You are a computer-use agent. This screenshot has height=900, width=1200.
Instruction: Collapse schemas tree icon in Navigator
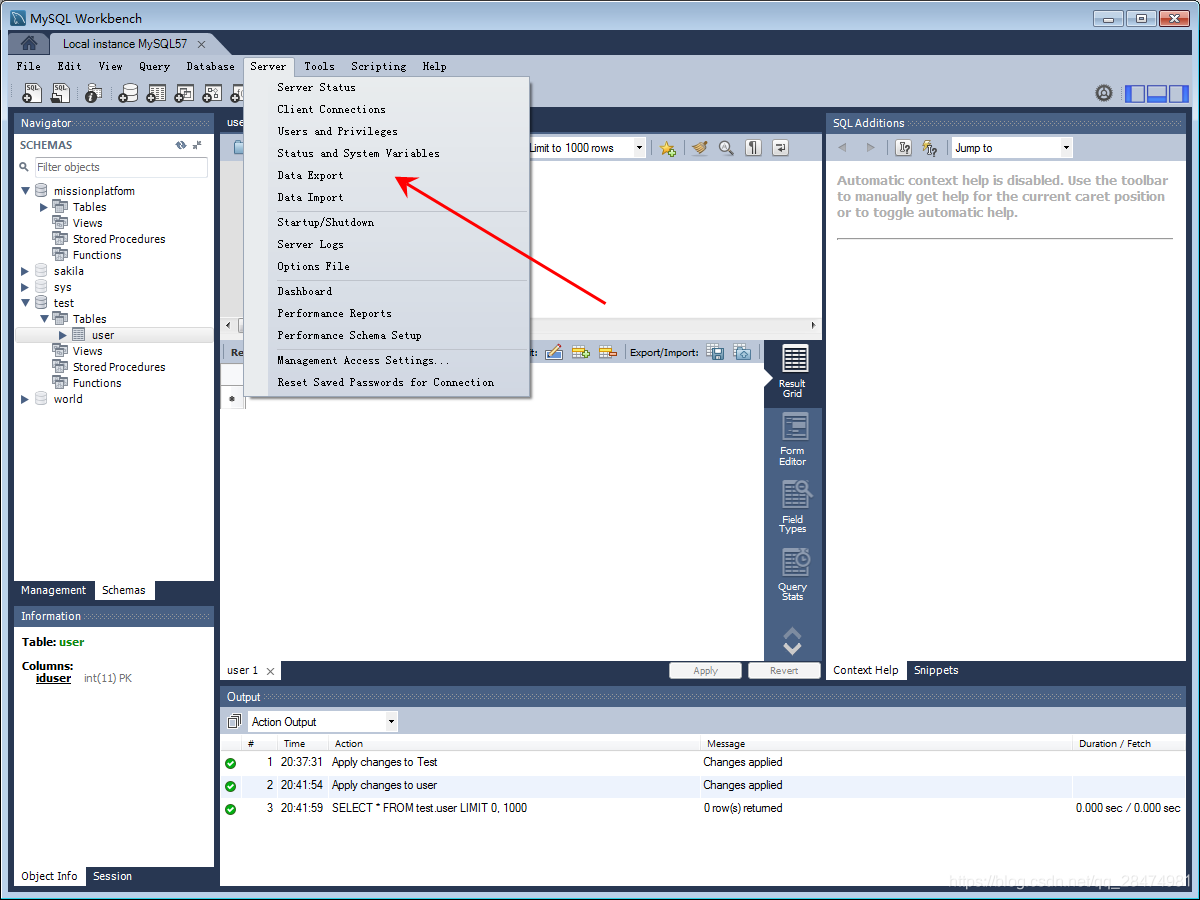[x=197, y=145]
